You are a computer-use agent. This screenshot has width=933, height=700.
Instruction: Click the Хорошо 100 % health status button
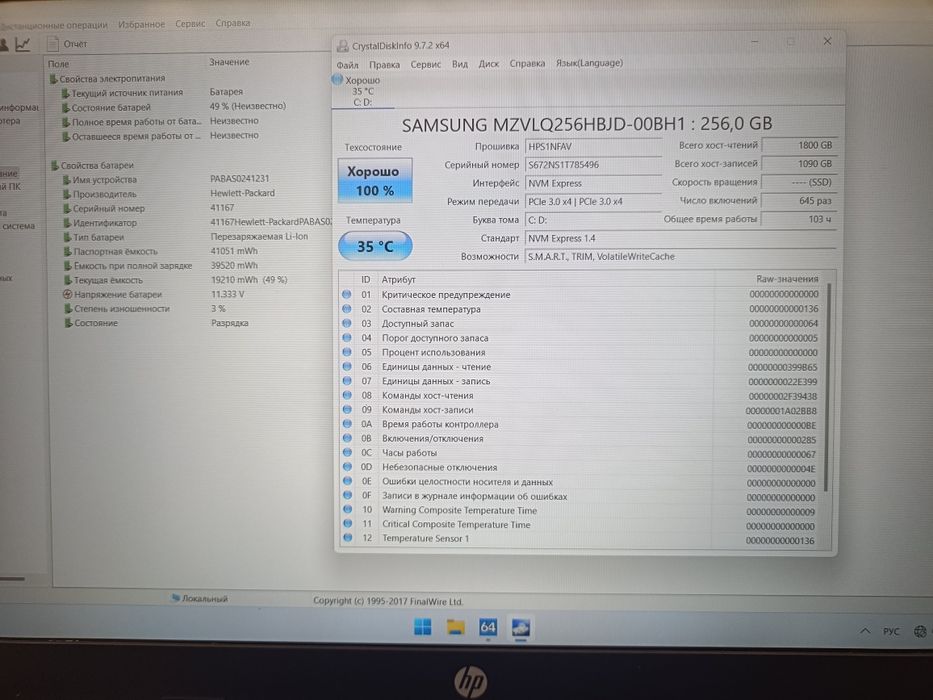375,180
